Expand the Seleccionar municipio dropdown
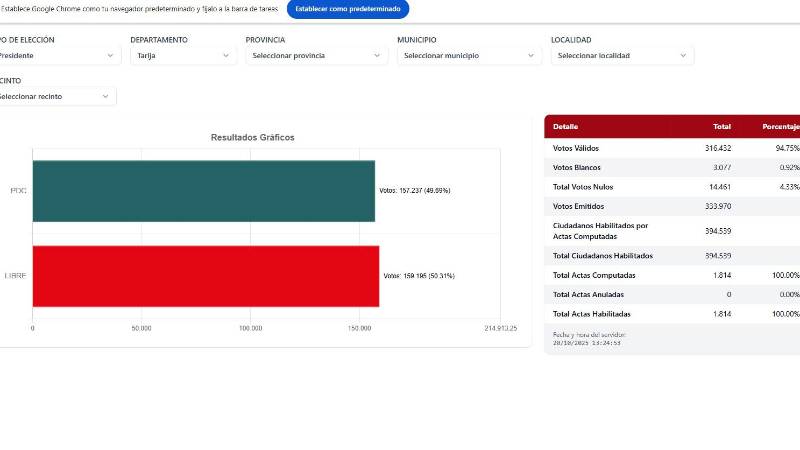The image size is (800, 450). coord(468,56)
